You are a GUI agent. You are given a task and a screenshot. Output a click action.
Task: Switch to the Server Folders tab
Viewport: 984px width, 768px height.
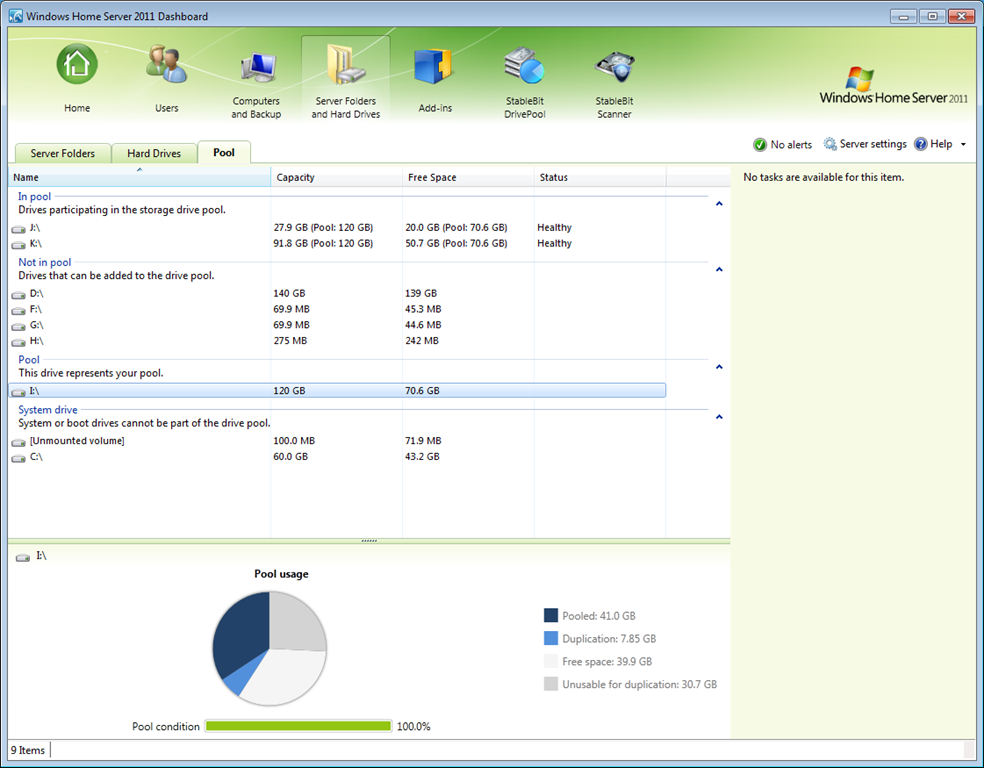63,153
